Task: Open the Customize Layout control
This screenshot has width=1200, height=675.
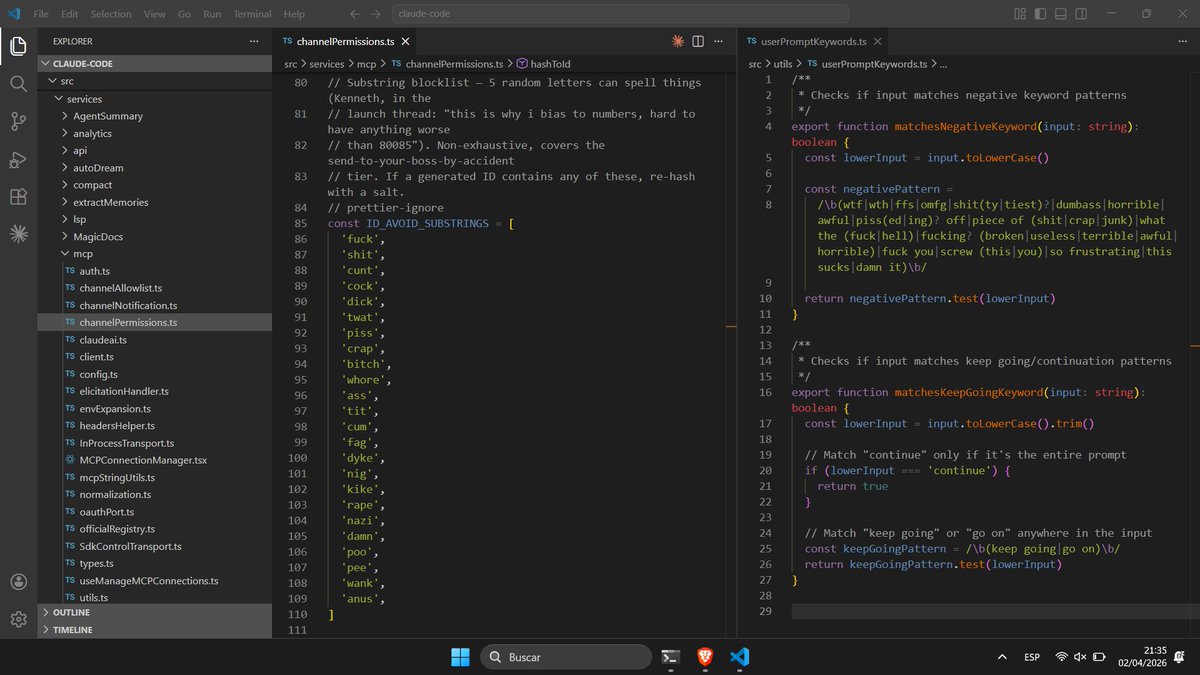Action: pyautogui.click(x=1020, y=14)
